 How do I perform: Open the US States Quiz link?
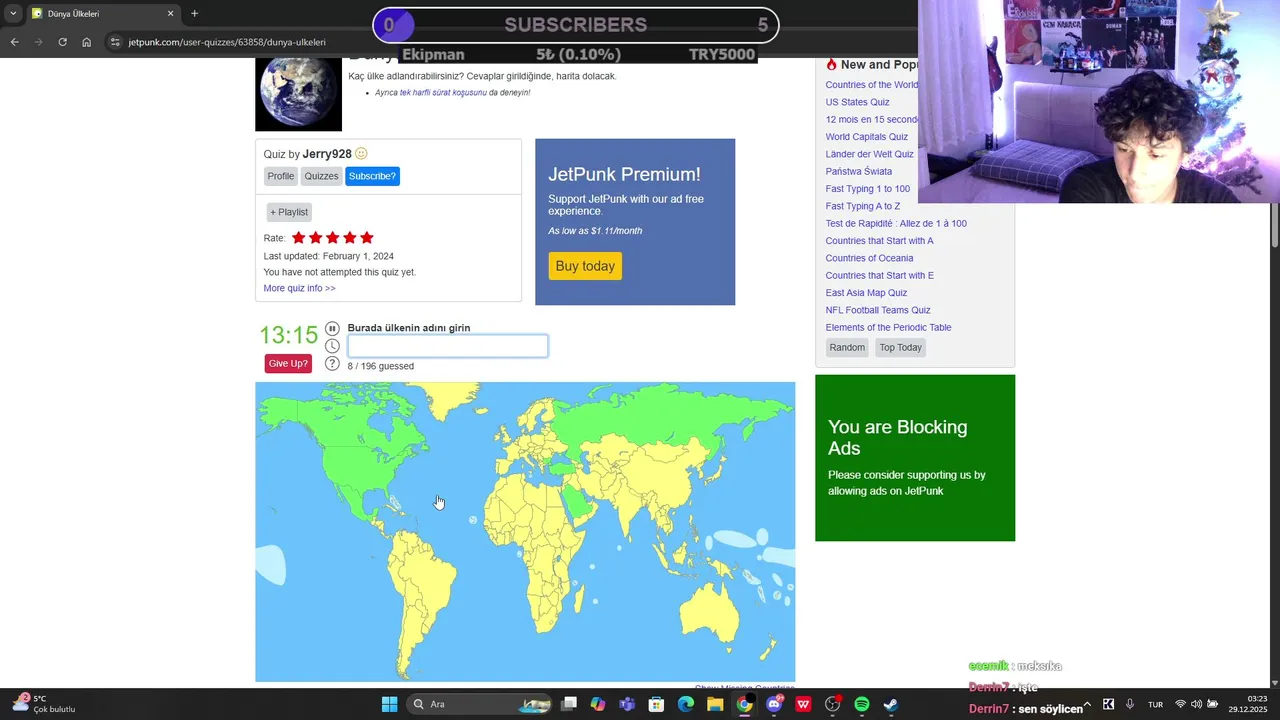(x=857, y=102)
